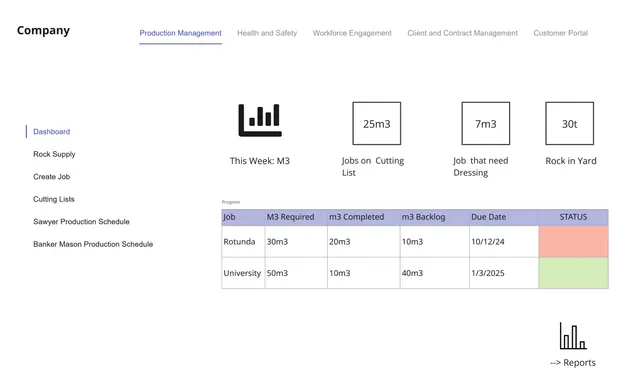Click the Company logo text
This screenshot has height=386, width=640.
point(43,30)
